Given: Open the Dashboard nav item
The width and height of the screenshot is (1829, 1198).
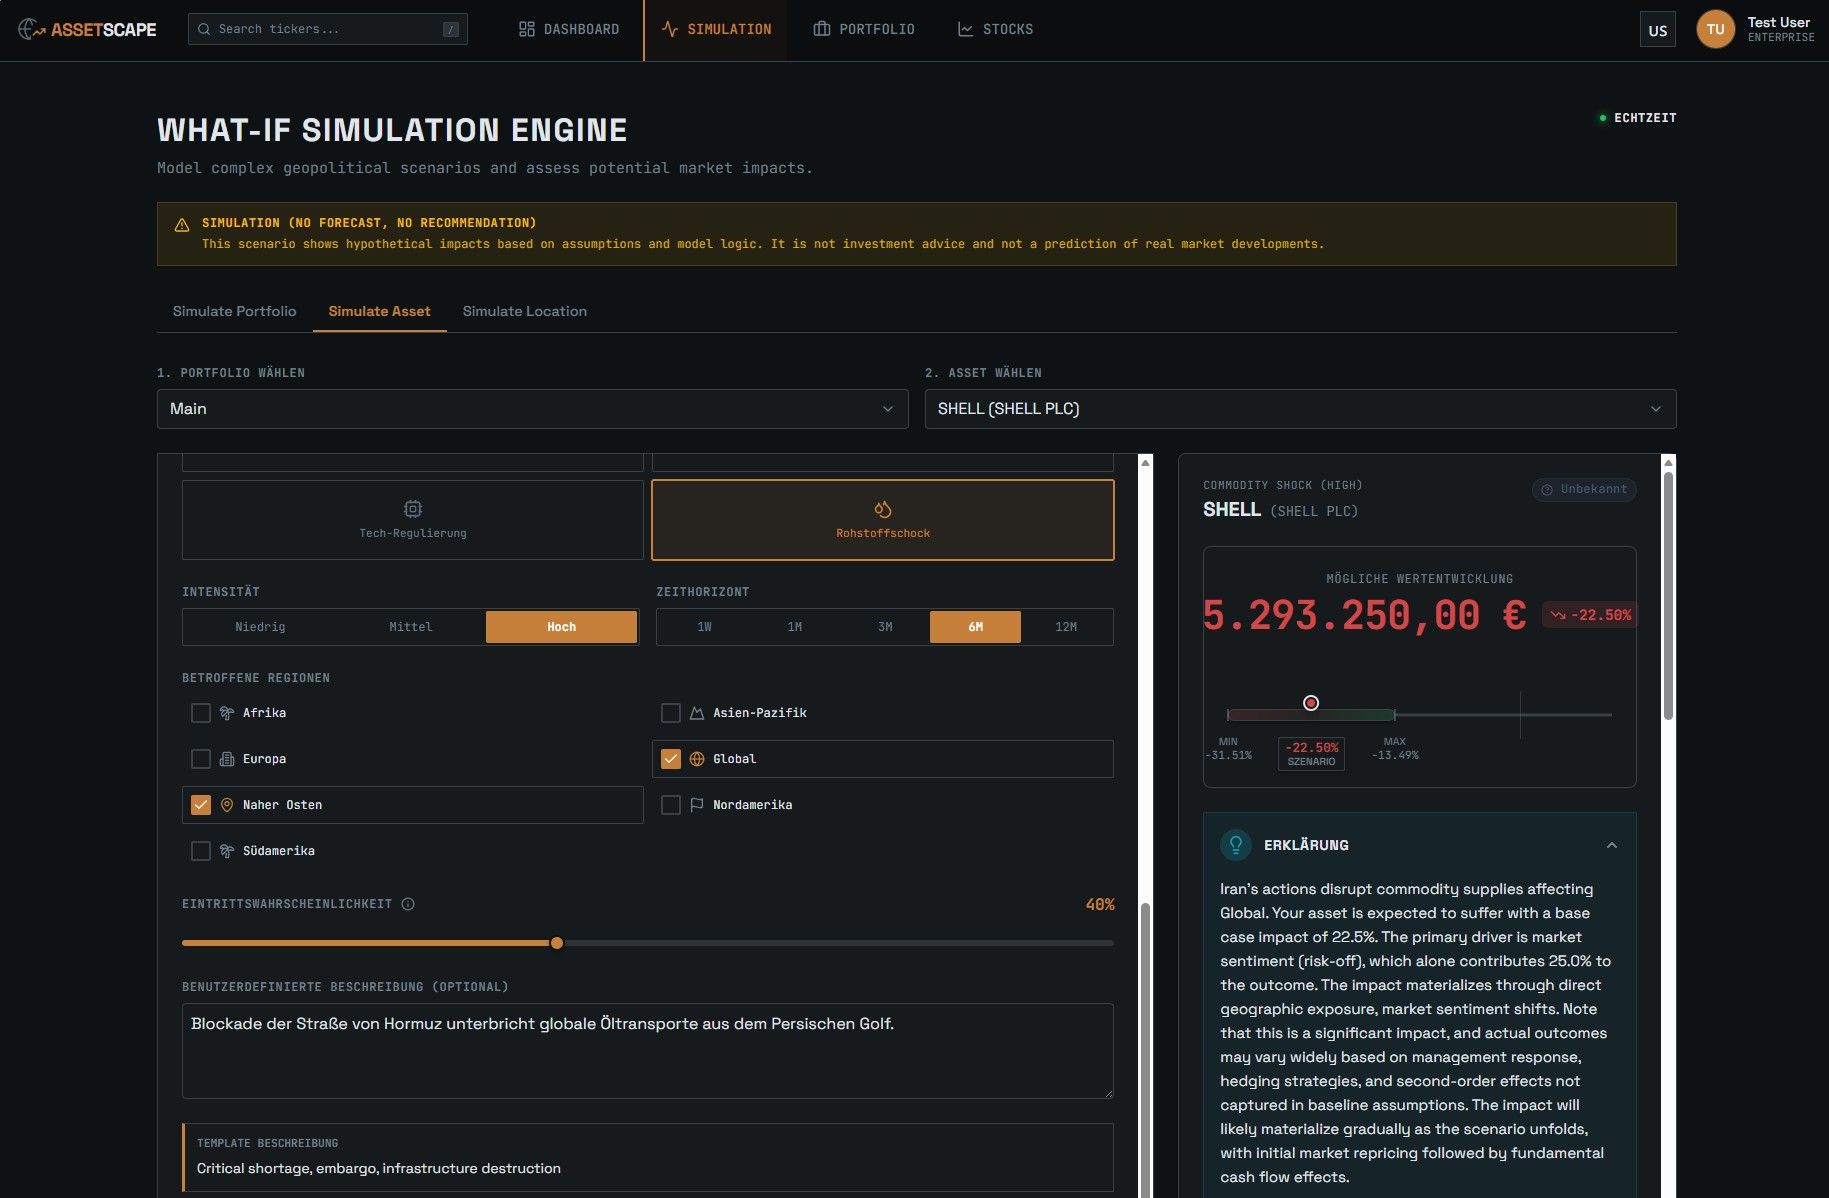Looking at the screenshot, I should point(569,29).
